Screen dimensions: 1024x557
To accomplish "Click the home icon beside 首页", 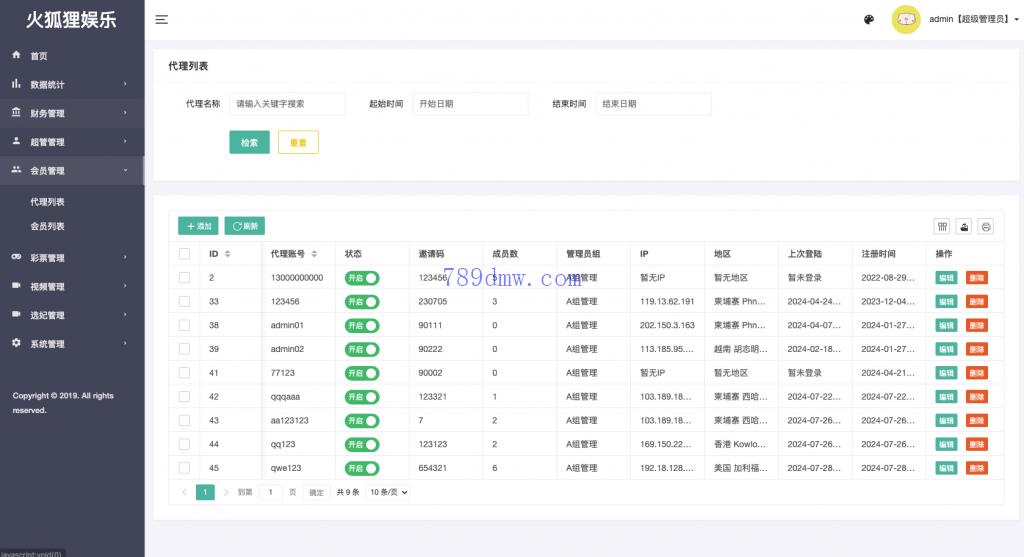I will click(x=16, y=55).
